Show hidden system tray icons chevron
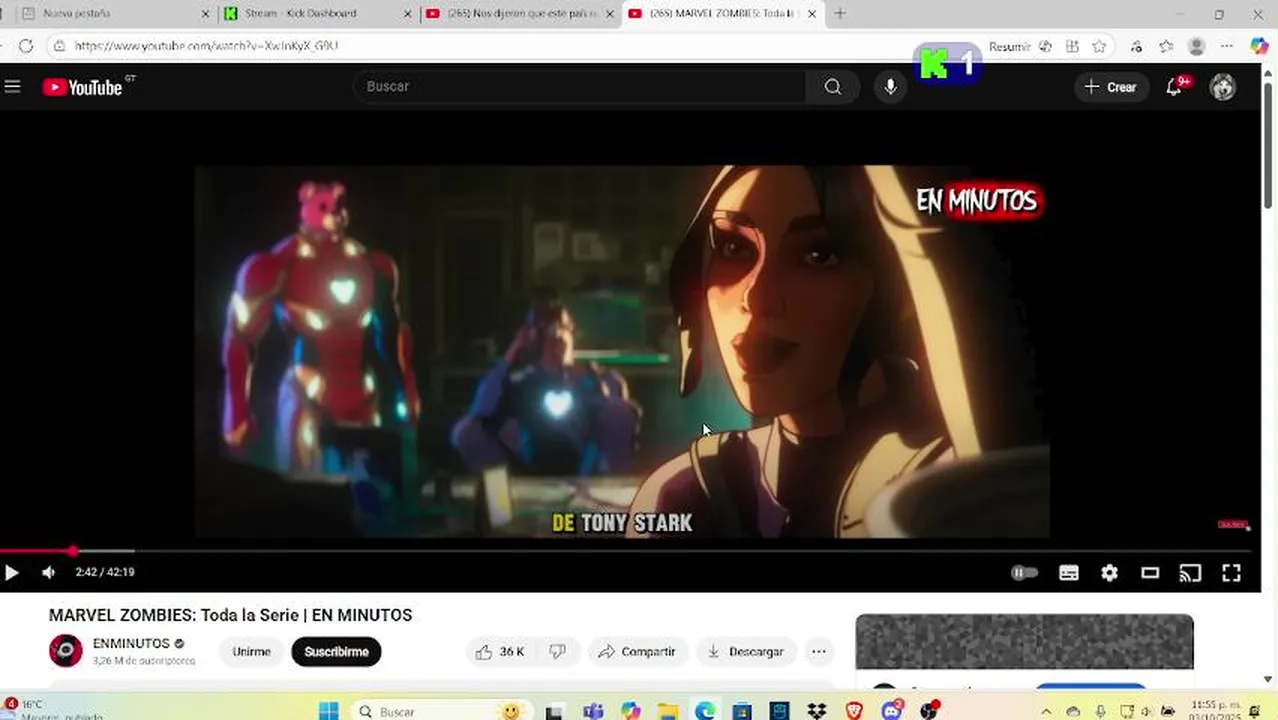This screenshot has width=1278, height=720. coord(1046,711)
